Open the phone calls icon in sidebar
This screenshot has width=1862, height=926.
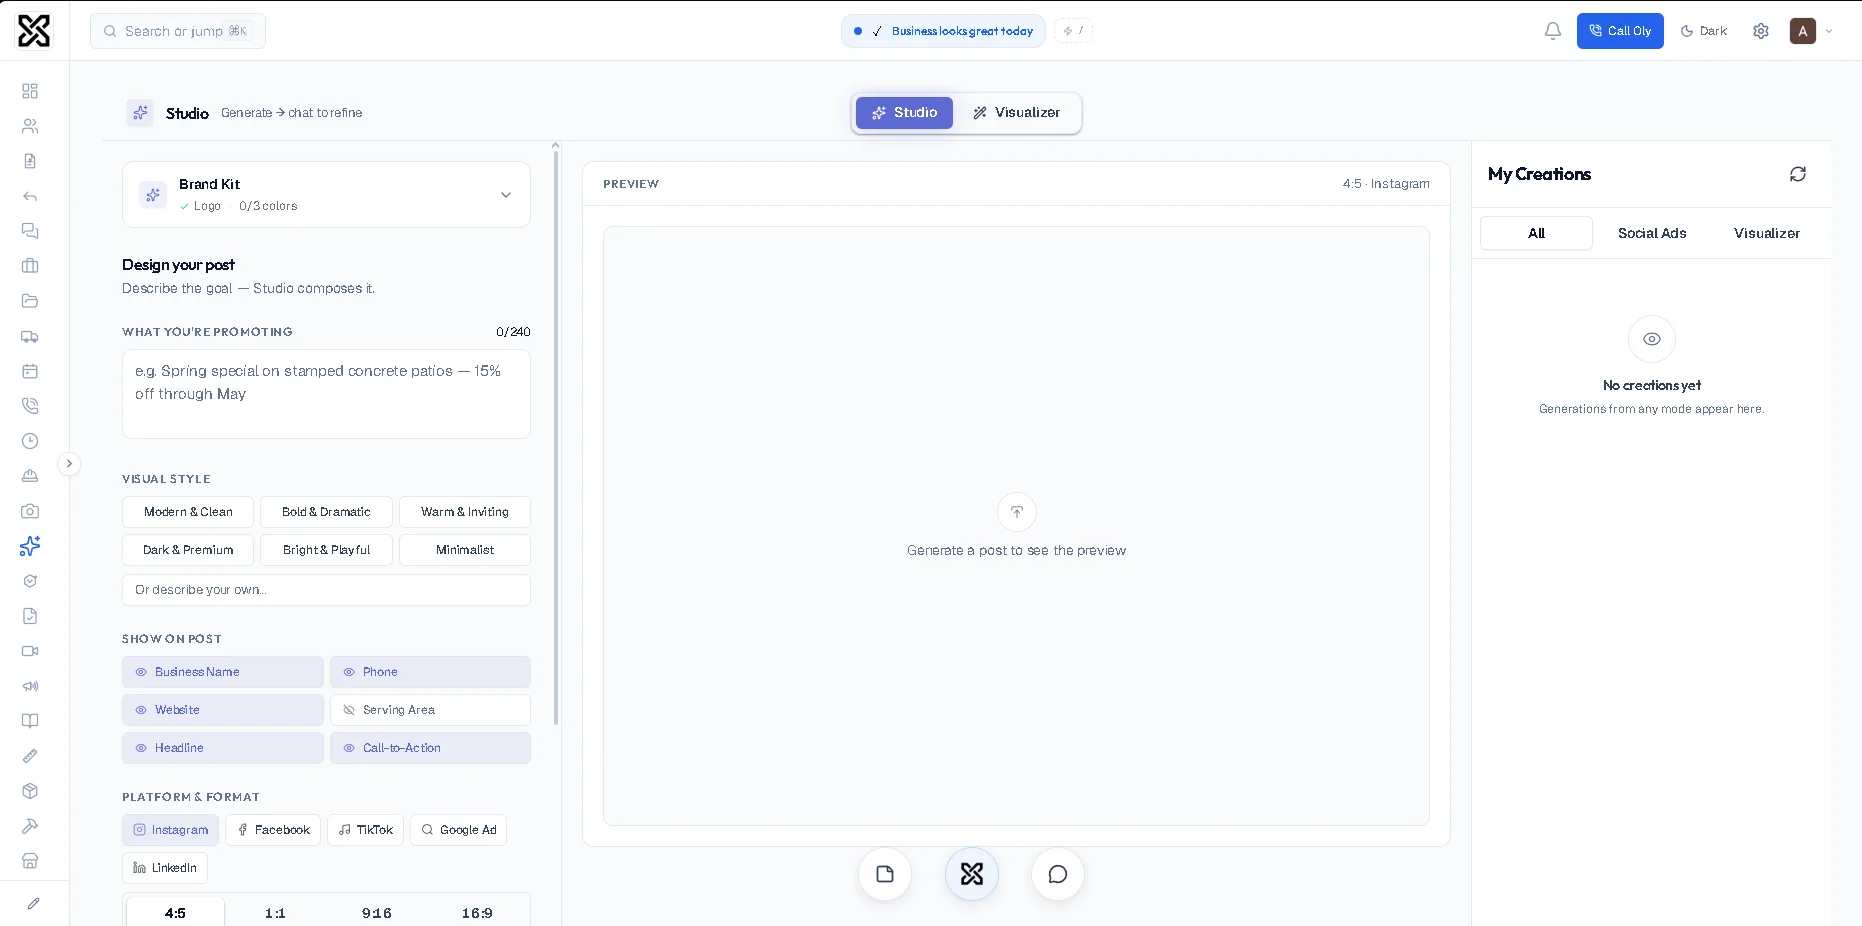pyautogui.click(x=30, y=406)
